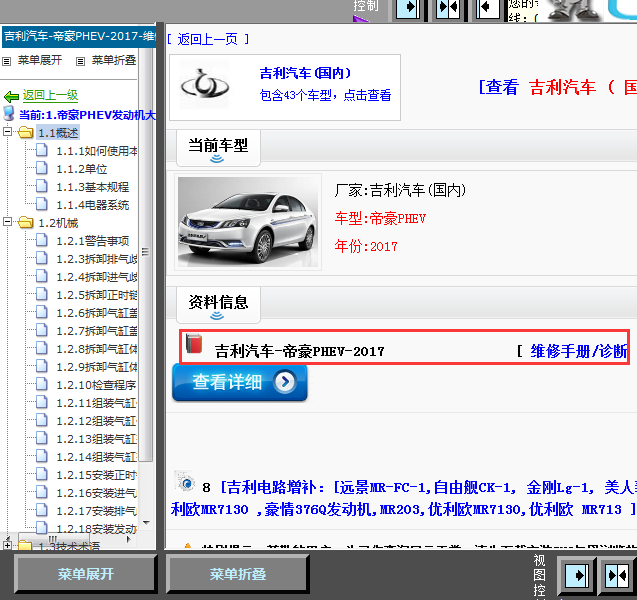The width and height of the screenshot is (637, 600).
Task: Click the 返回上一页 link
Action: click(x=208, y=39)
